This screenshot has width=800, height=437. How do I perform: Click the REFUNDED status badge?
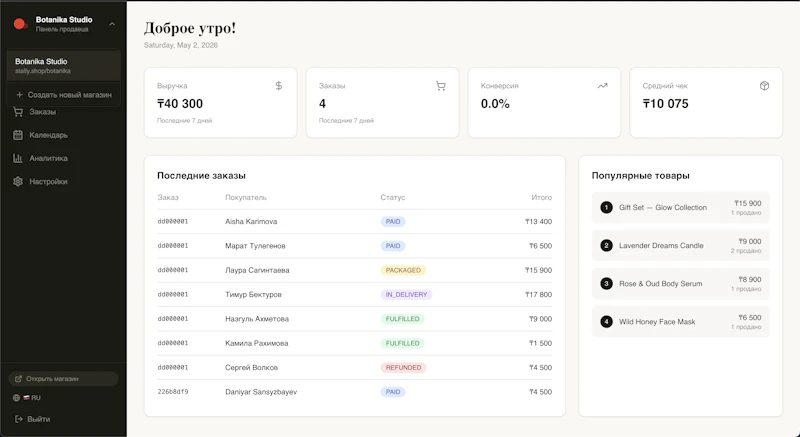pyautogui.click(x=403, y=368)
